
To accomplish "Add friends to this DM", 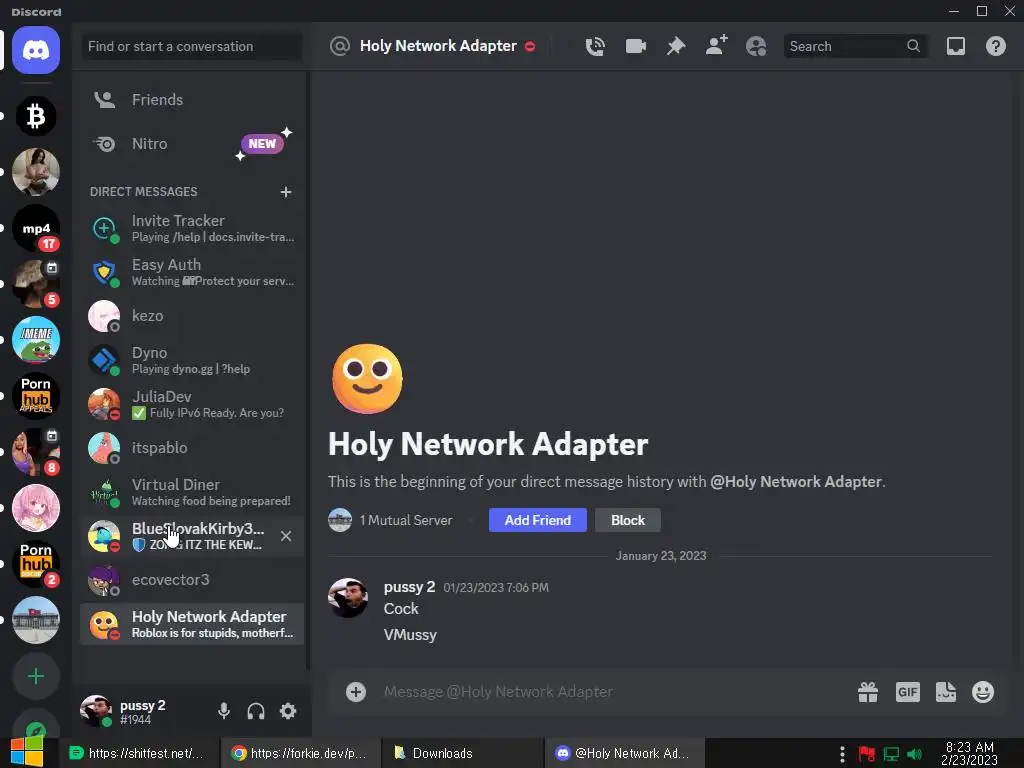I will click(x=716, y=46).
